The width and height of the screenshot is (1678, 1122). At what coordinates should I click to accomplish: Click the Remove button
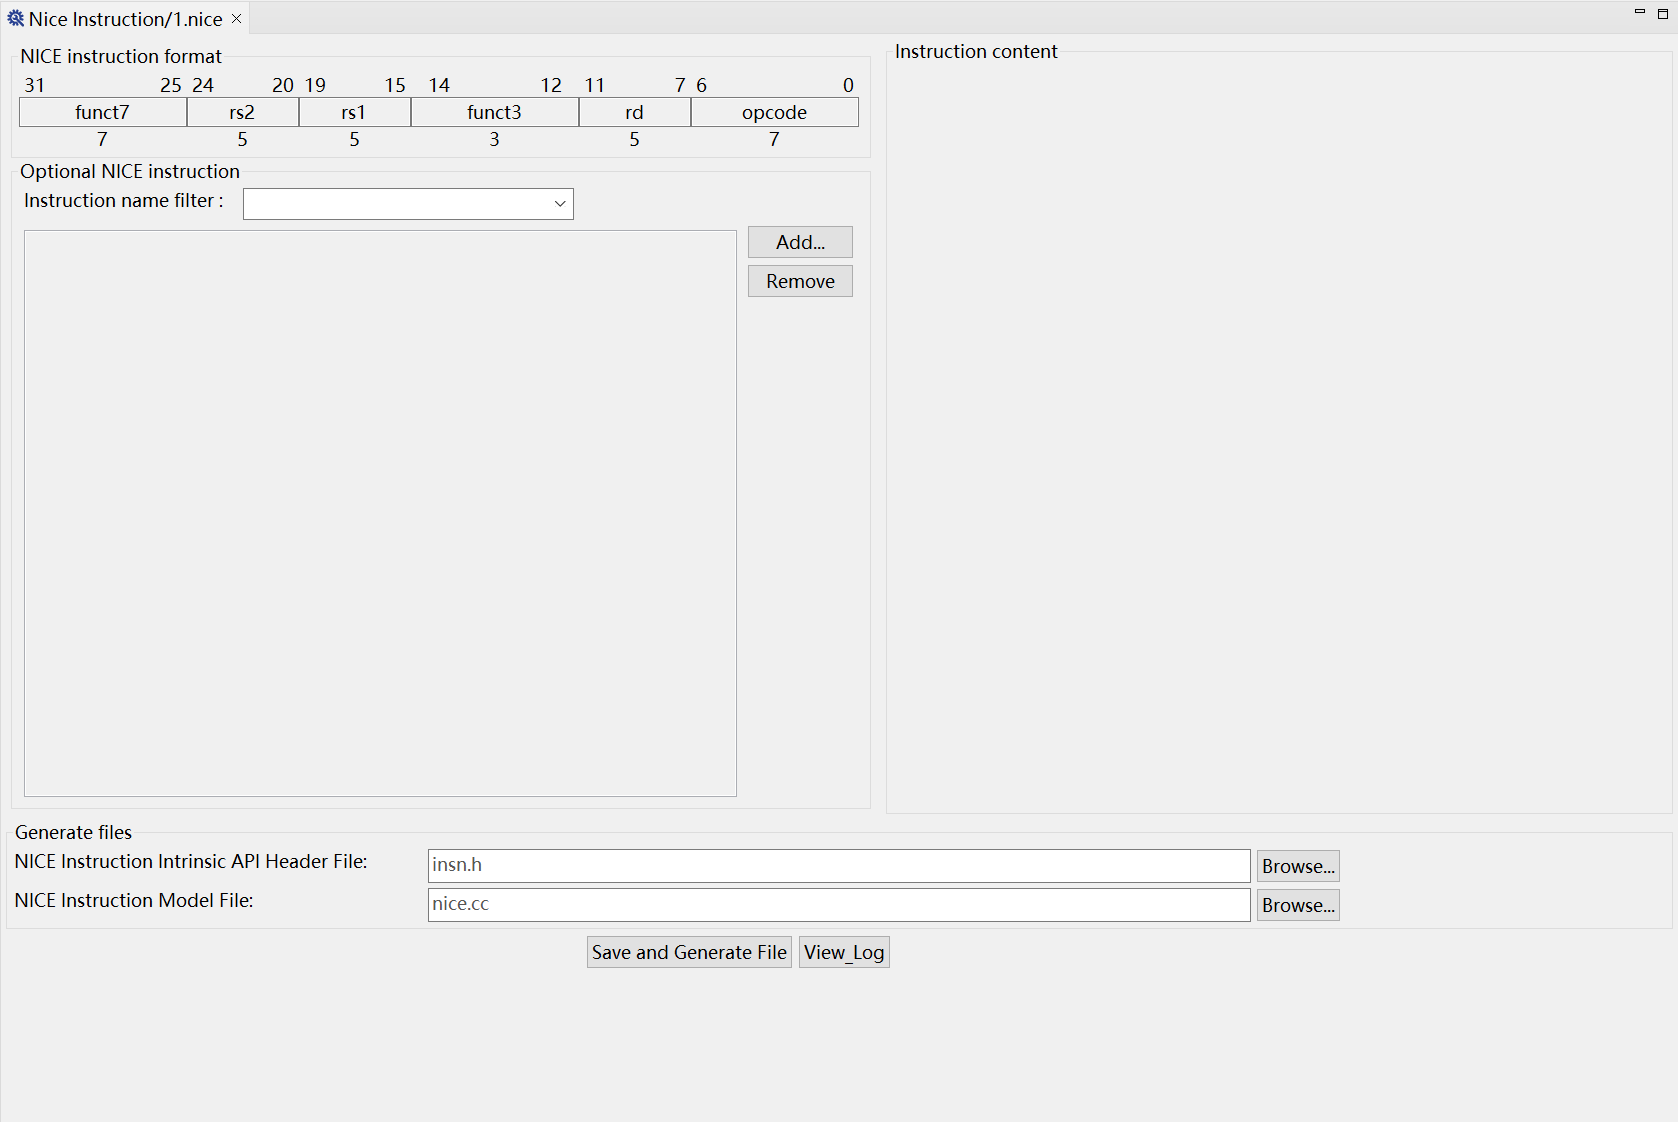(x=800, y=281)
